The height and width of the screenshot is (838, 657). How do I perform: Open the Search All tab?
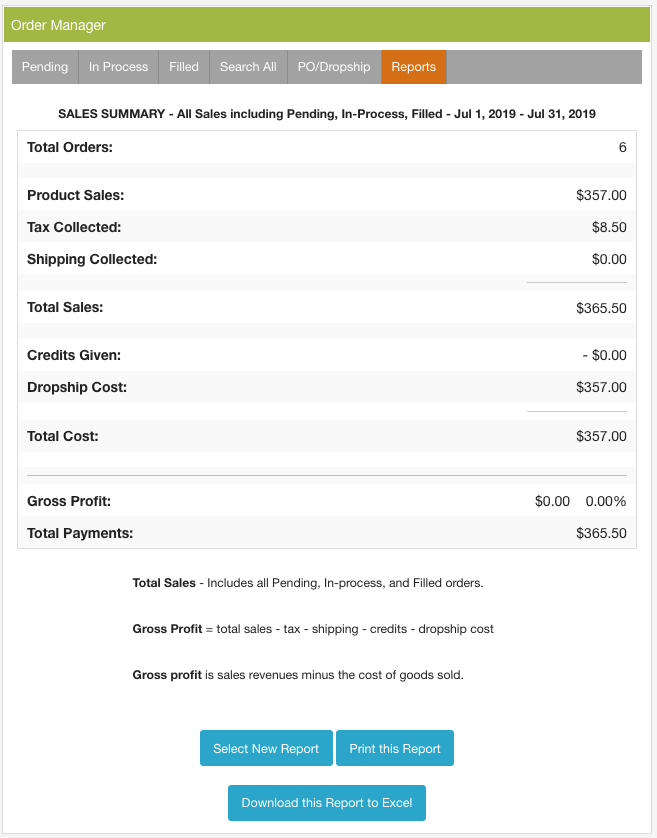pos(248,67)
